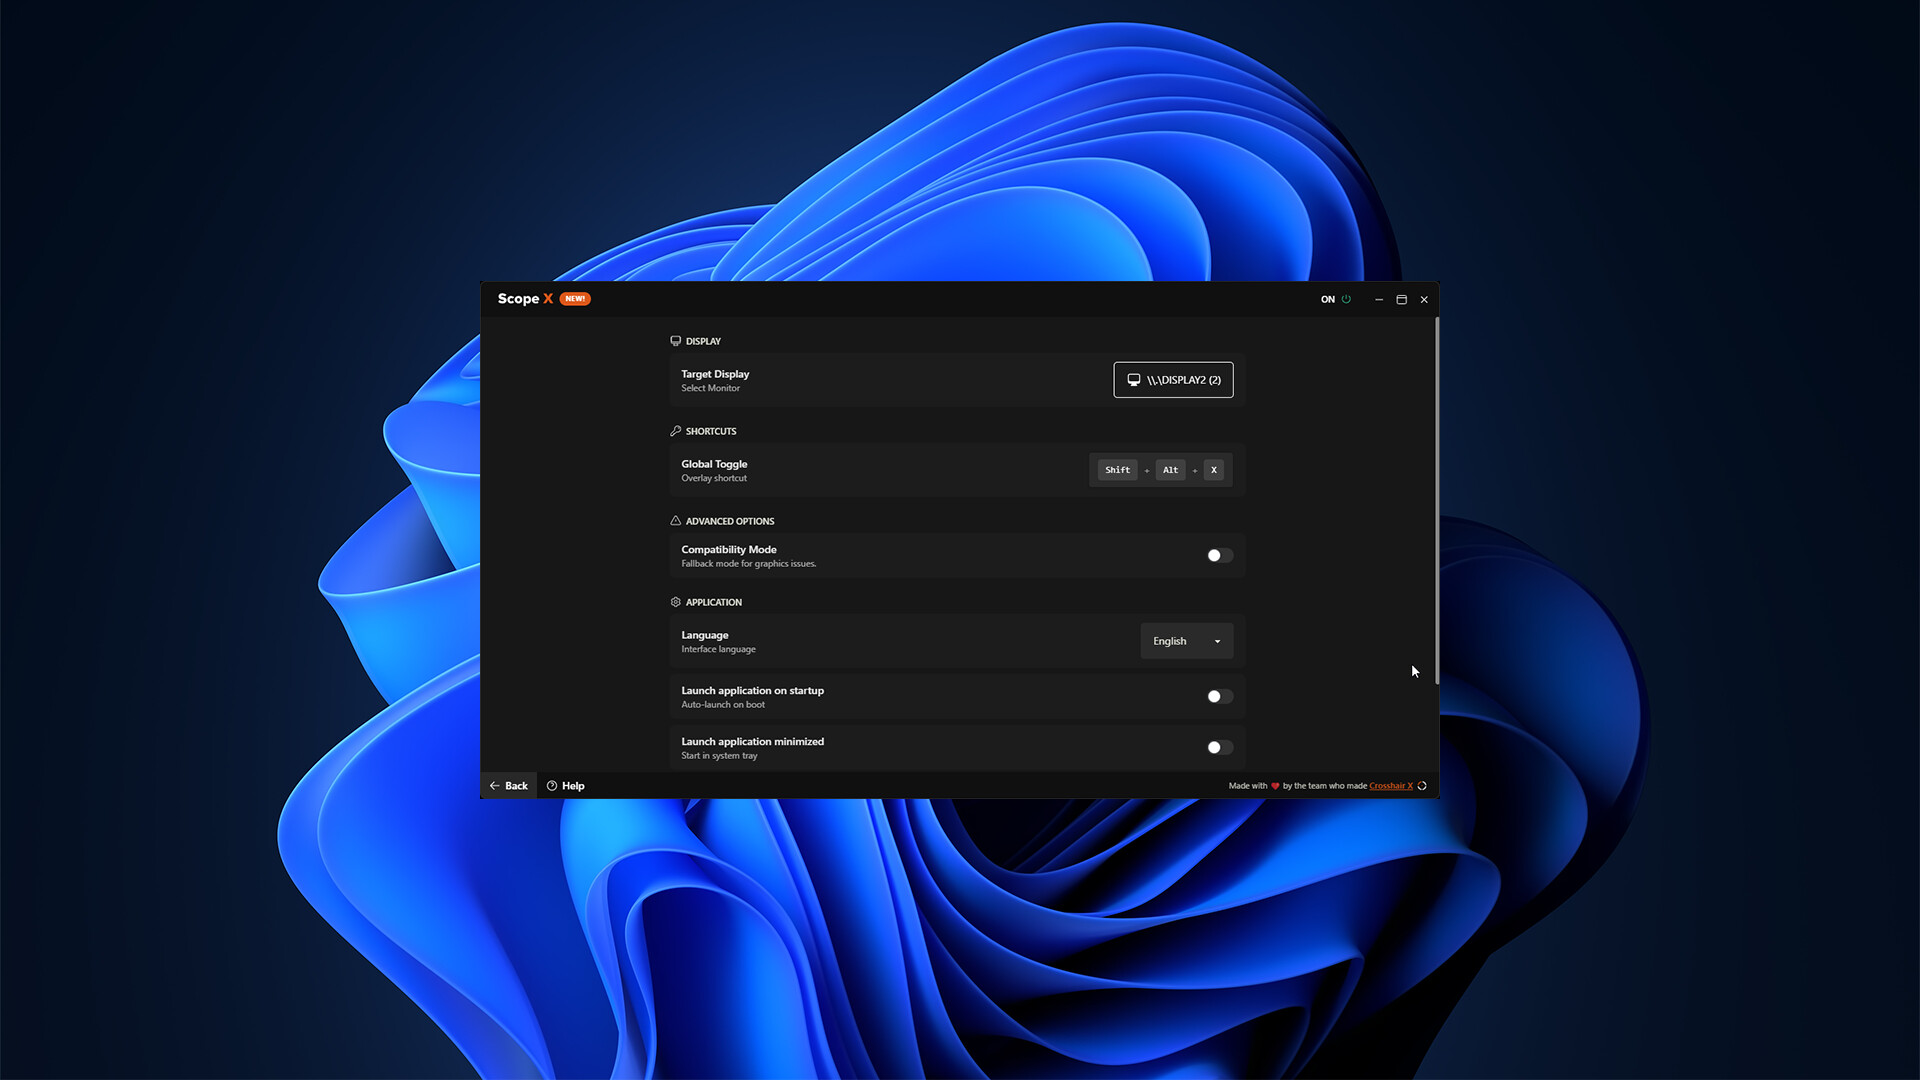Click the 'Fallback mode for graphics issues.' text
The width and height of the screenshot is (1920, 1080).
749,564
